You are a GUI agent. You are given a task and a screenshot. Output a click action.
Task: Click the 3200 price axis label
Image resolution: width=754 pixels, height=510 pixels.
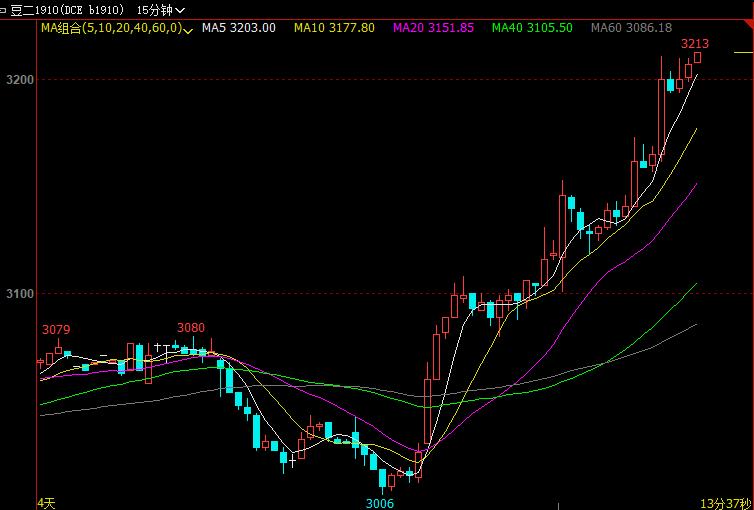[17, 79]
